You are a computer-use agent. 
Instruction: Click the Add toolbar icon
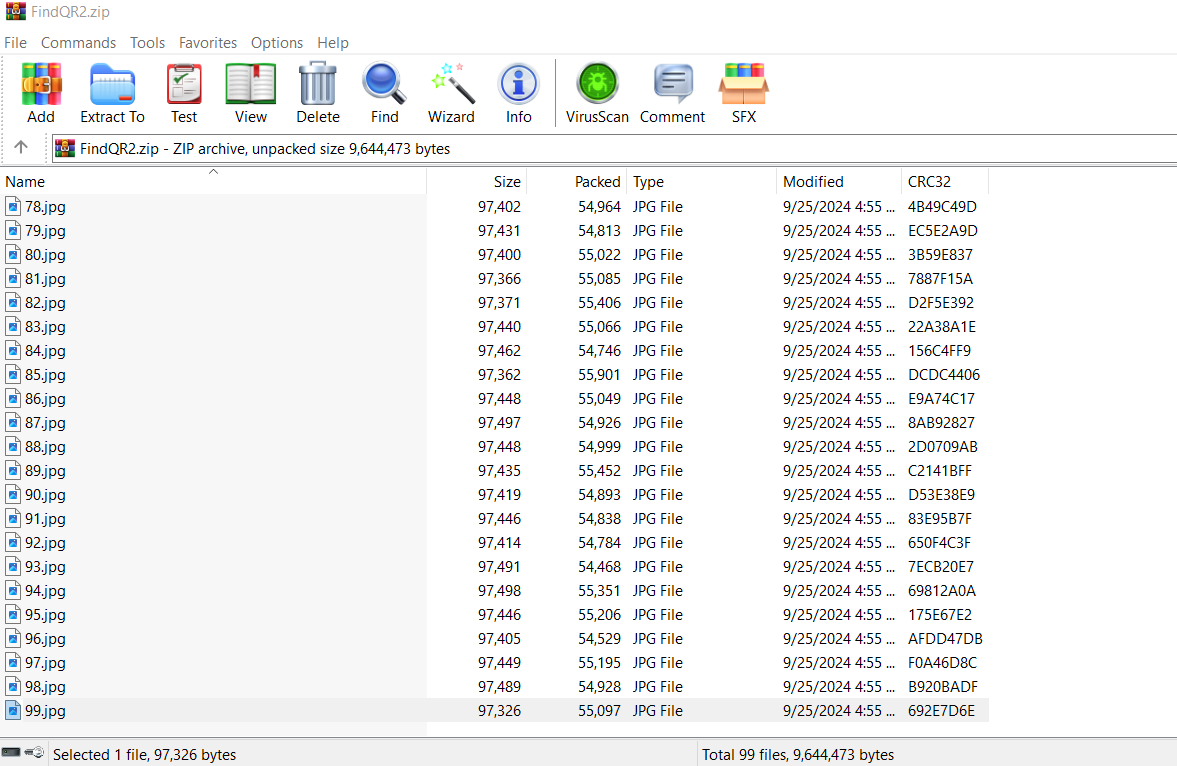tap(41, 93)
